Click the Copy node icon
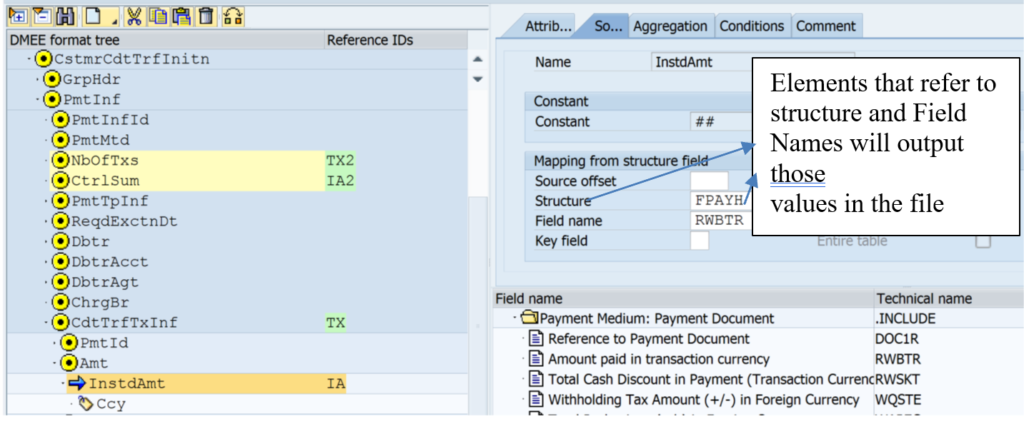The height and width of the screenshot is (429, 1024). (157, 15)
